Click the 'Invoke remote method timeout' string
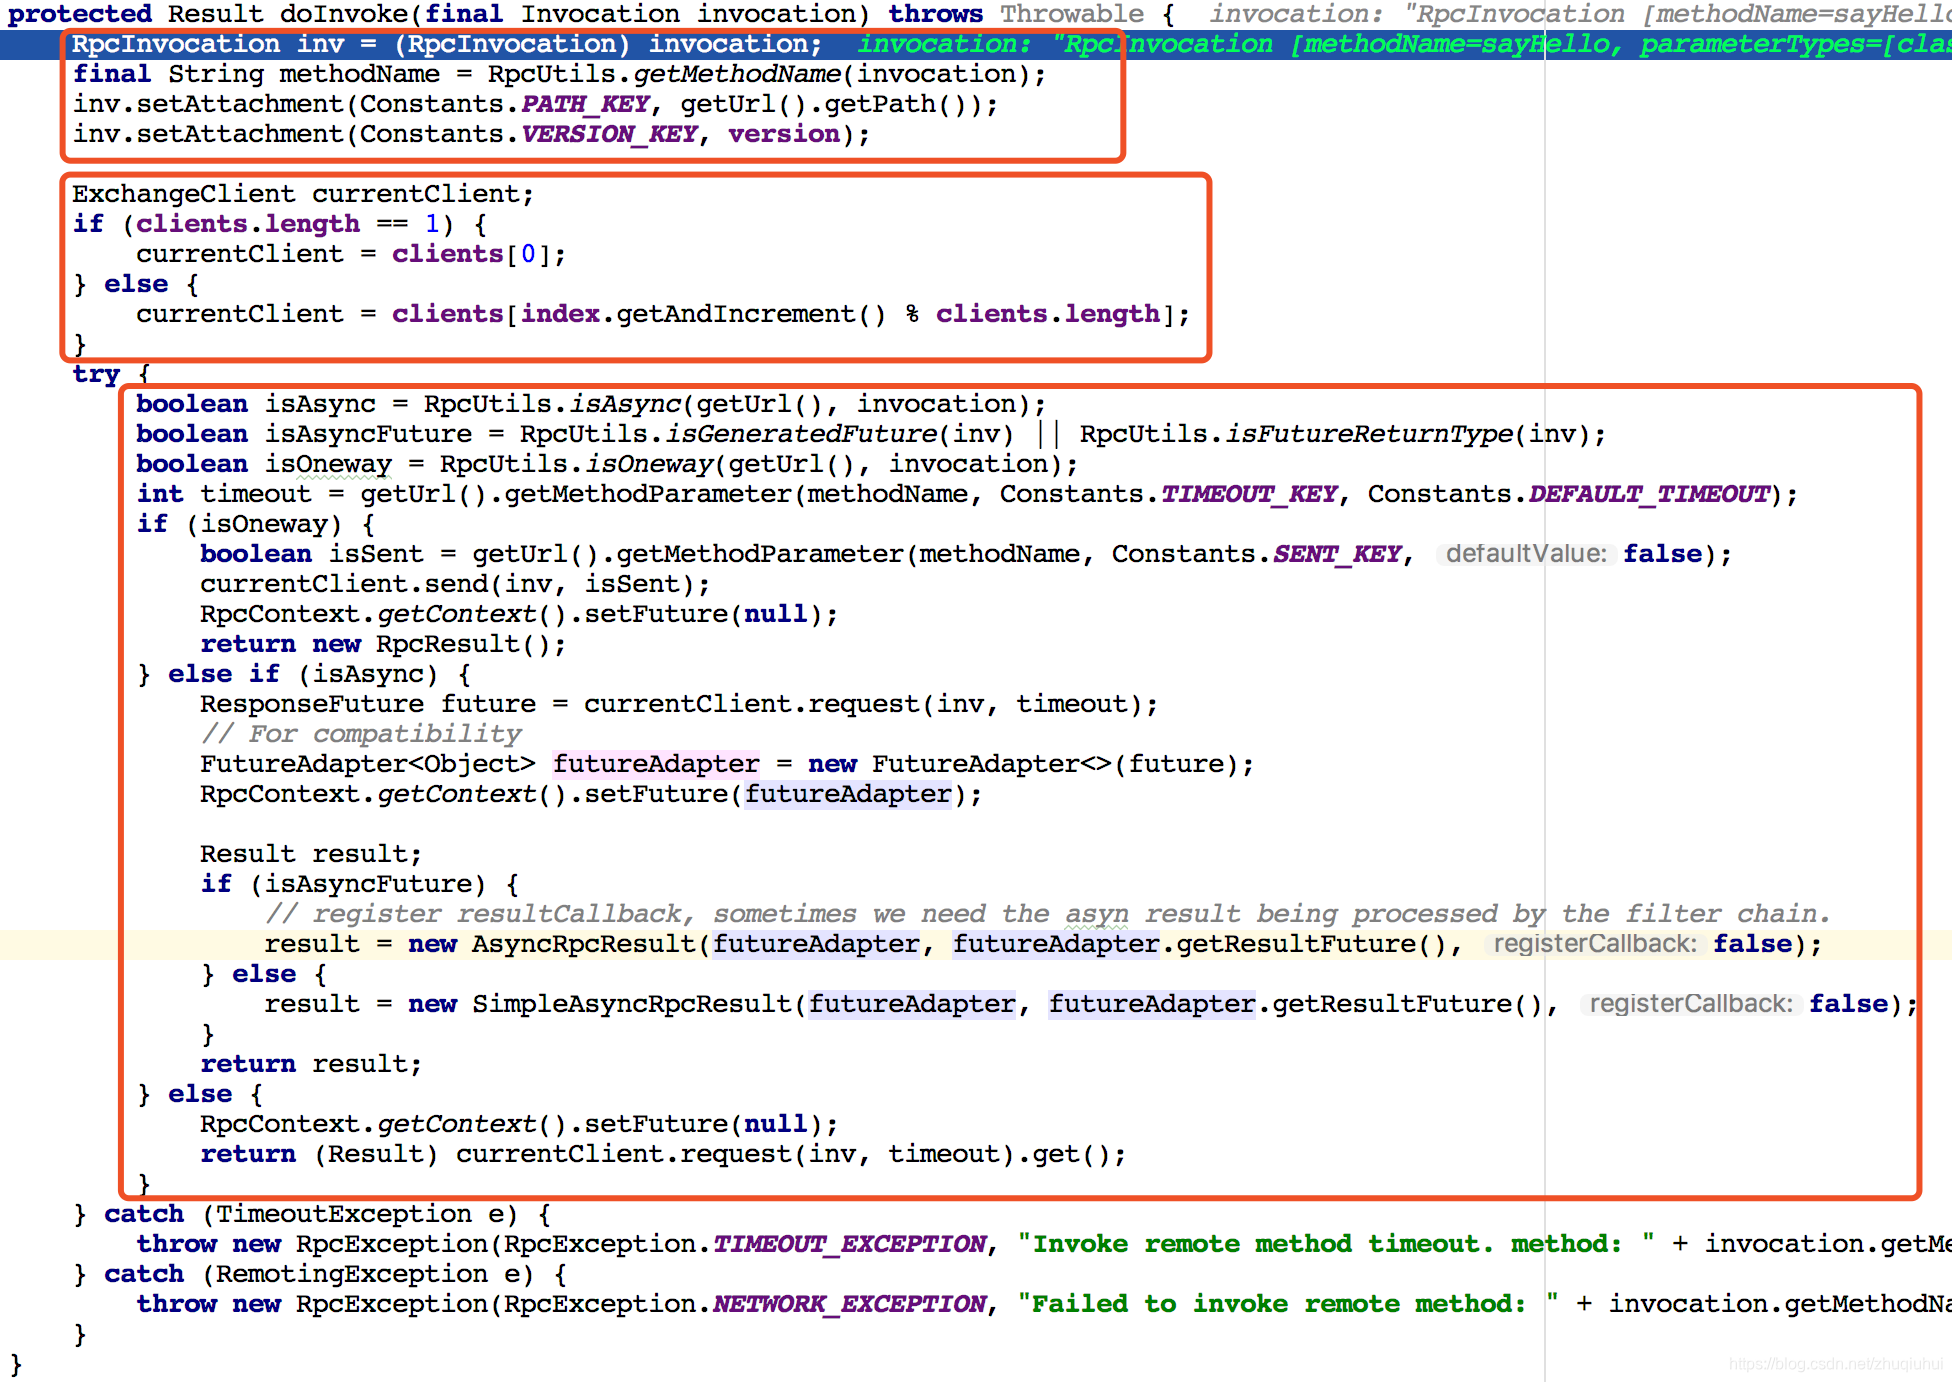 click(1336, 1244)
